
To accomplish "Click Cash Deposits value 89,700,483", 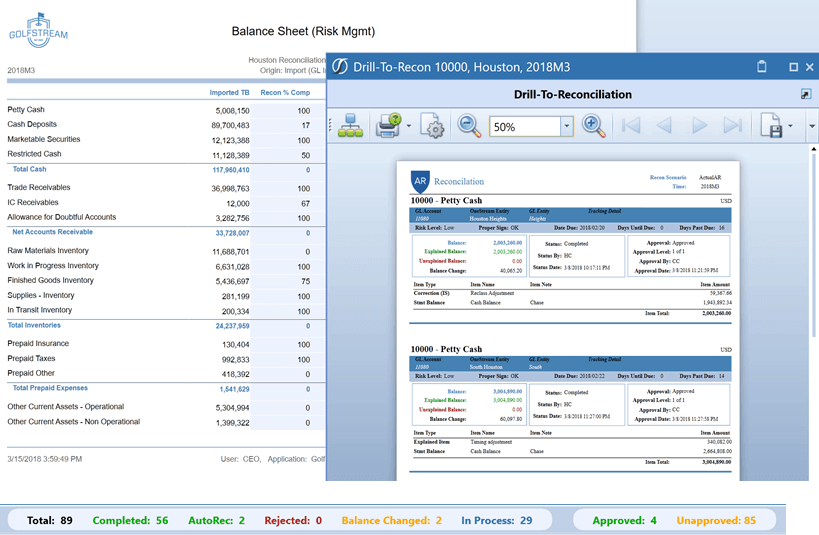I will pyautogui.click(x=230, y=126).
